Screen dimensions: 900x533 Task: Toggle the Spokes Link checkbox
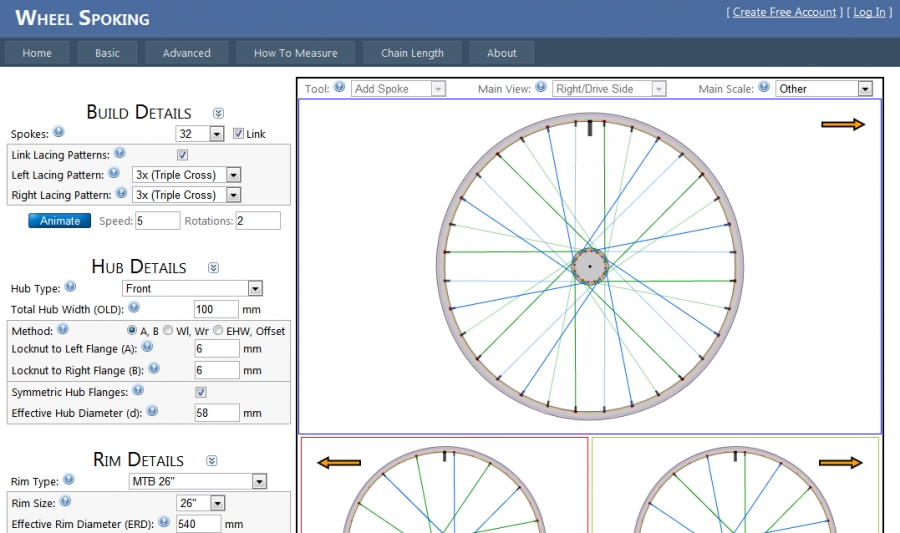coord(238,134)
